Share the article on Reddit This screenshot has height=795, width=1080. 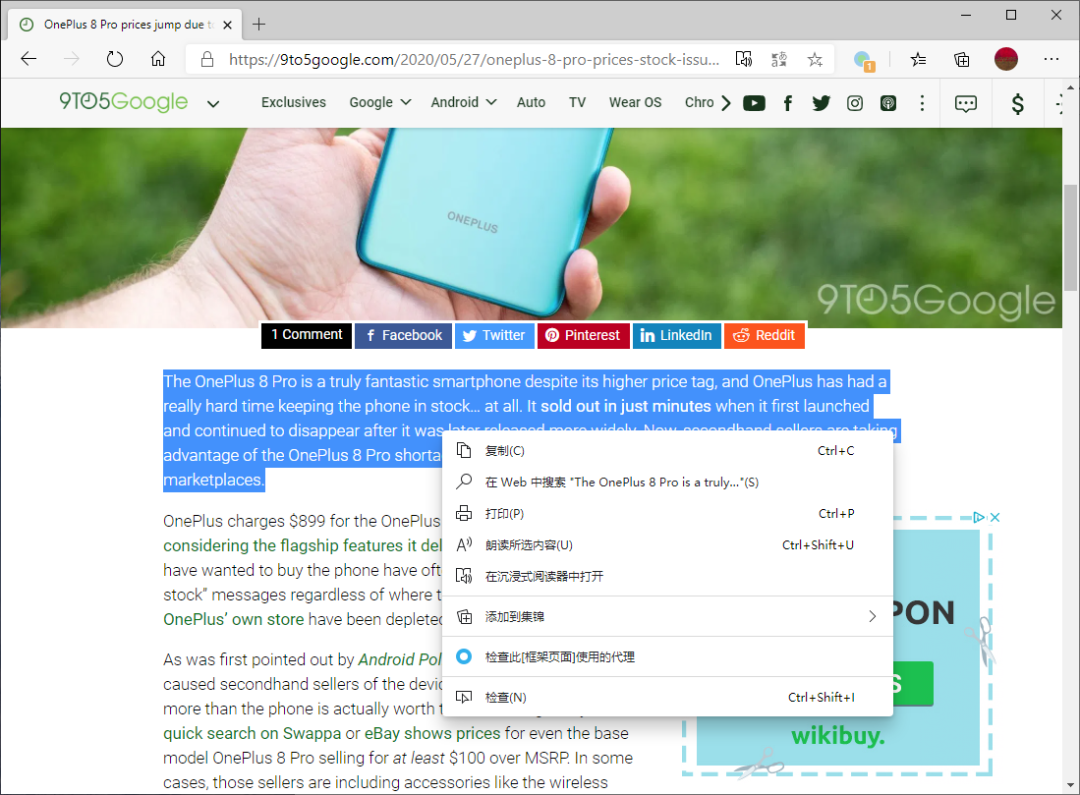tap(765, 335)
